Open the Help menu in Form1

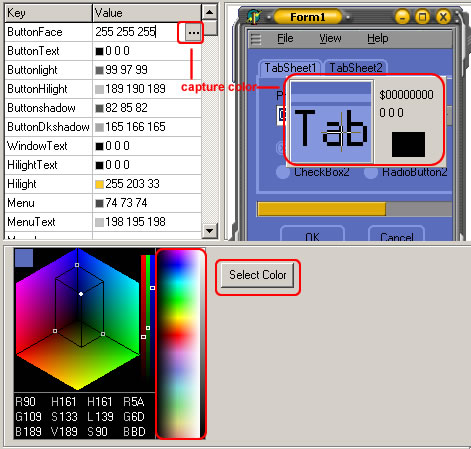click(x=378, y=38)
